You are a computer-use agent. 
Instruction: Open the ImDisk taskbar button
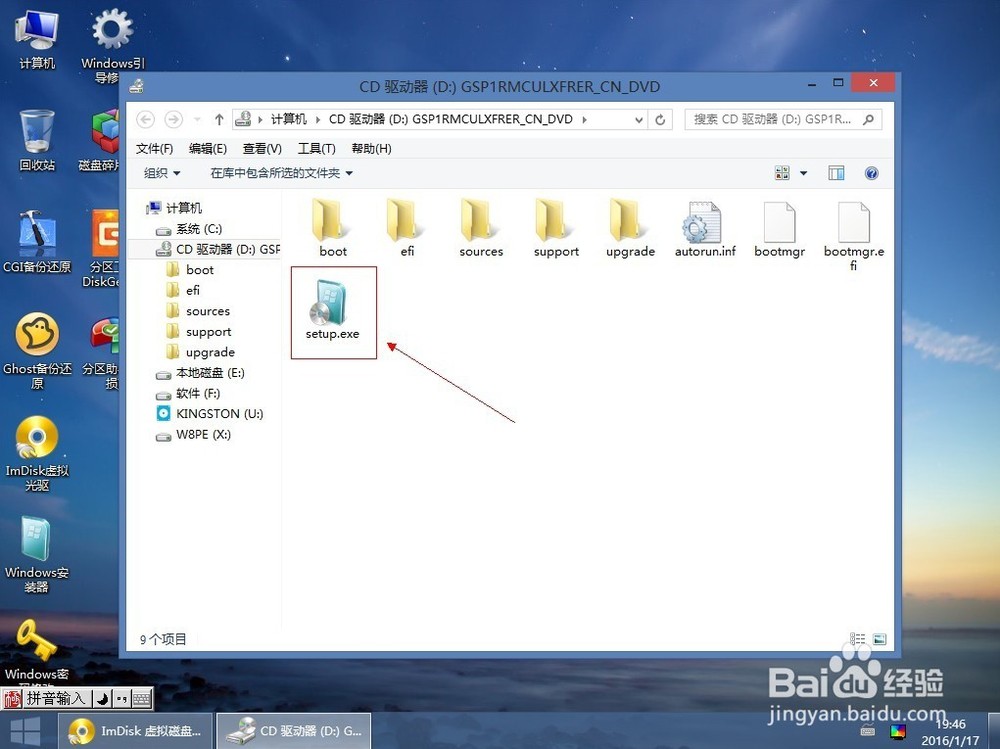coord(136,731)
